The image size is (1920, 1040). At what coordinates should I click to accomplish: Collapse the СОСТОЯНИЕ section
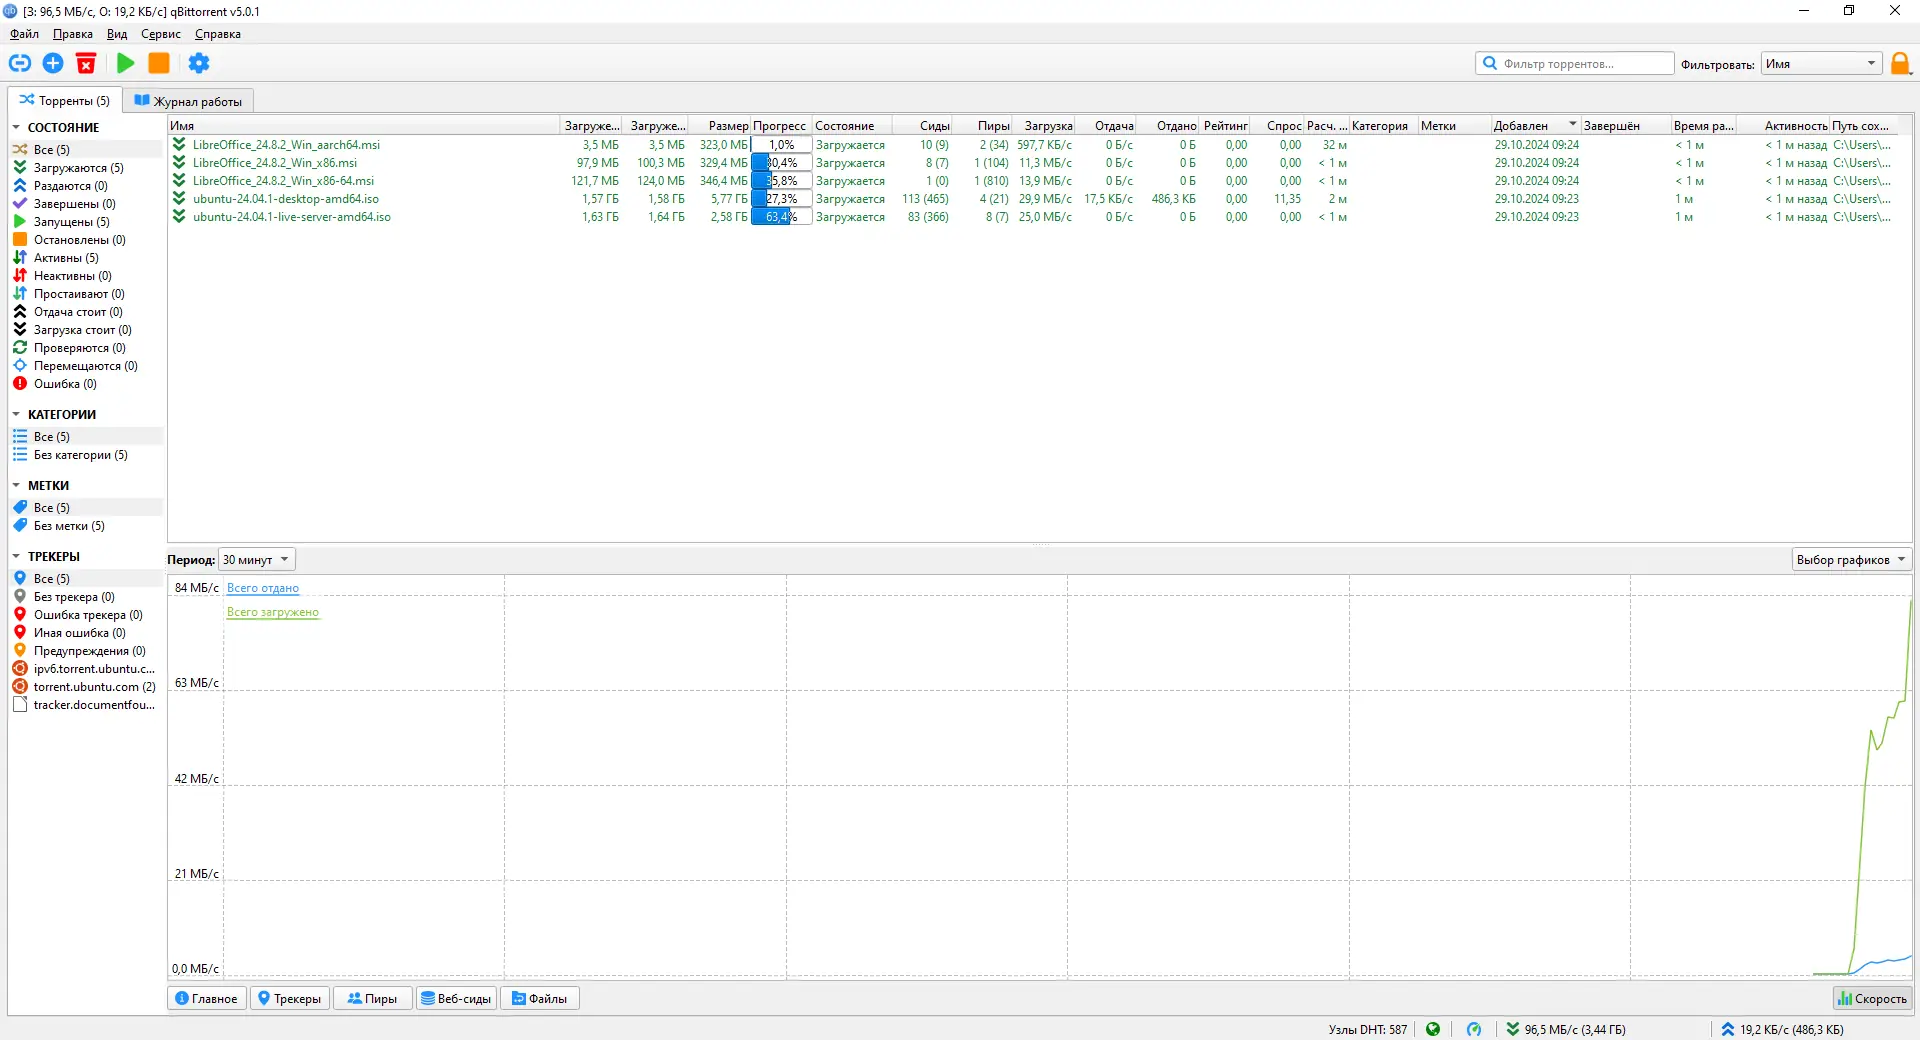(17, 128)
